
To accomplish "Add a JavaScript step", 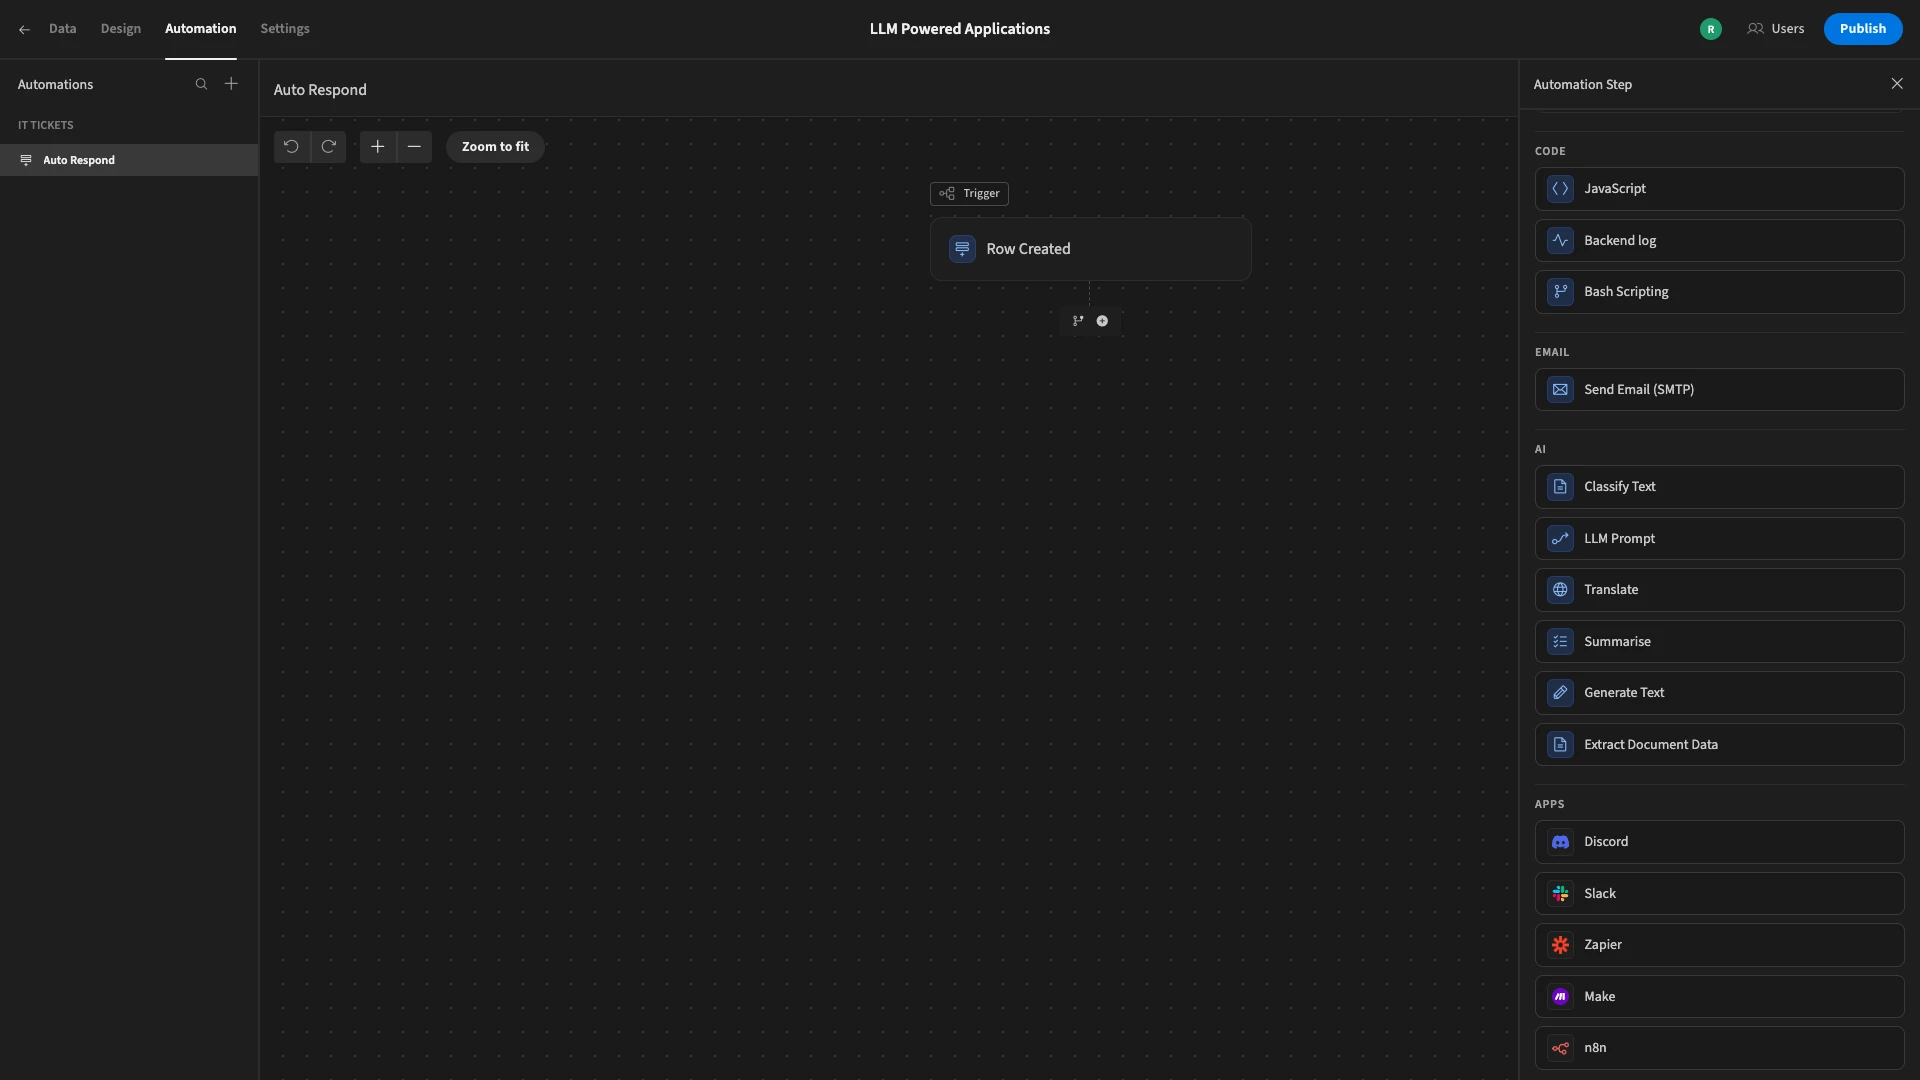I will coord(1719,189).
